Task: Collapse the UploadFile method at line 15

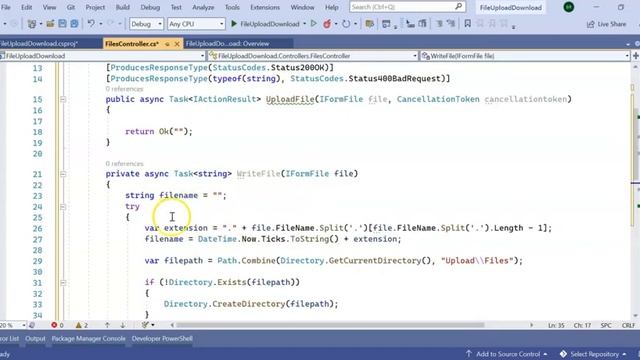Action: click(63, 99)
